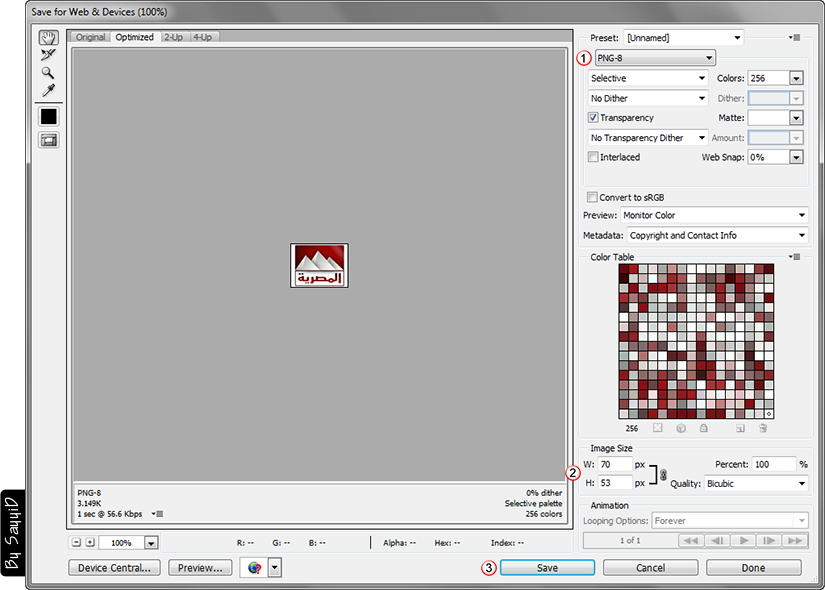
Task: Go to last animation frame
Action: (x=795, y=541)
